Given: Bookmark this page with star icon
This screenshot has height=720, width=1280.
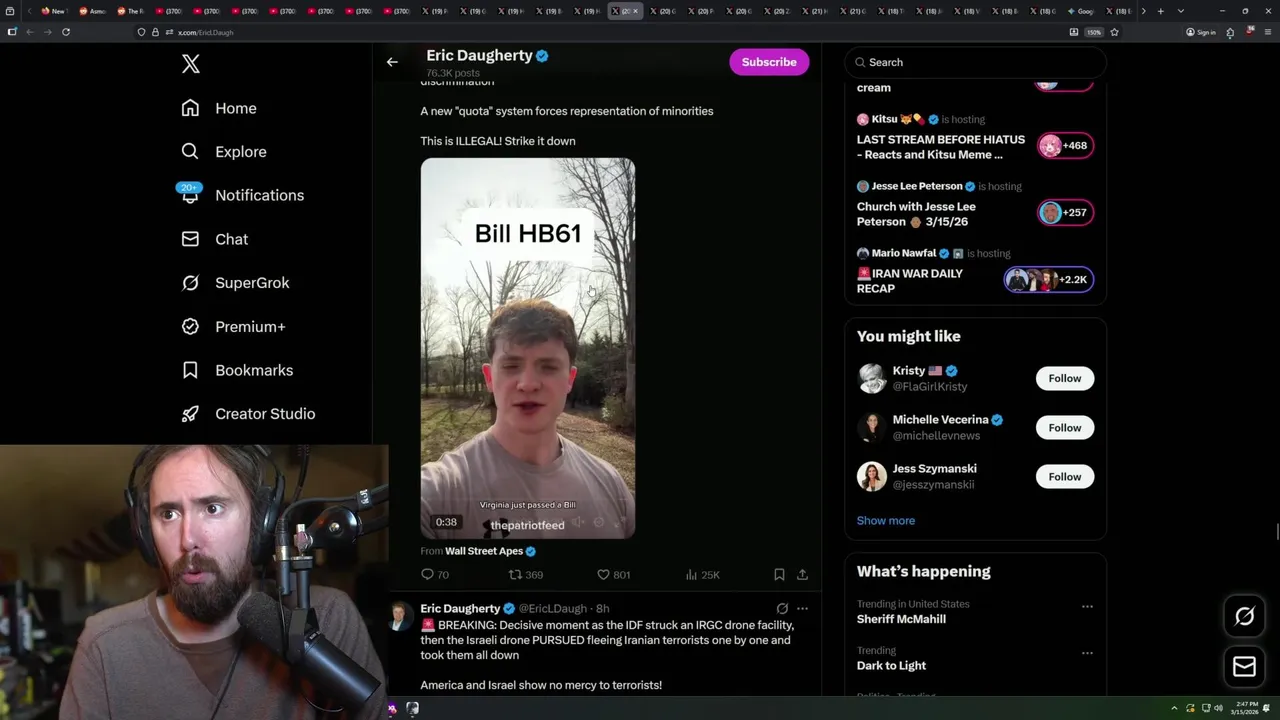Looking at the screenshot, I should pos(1114,32).
